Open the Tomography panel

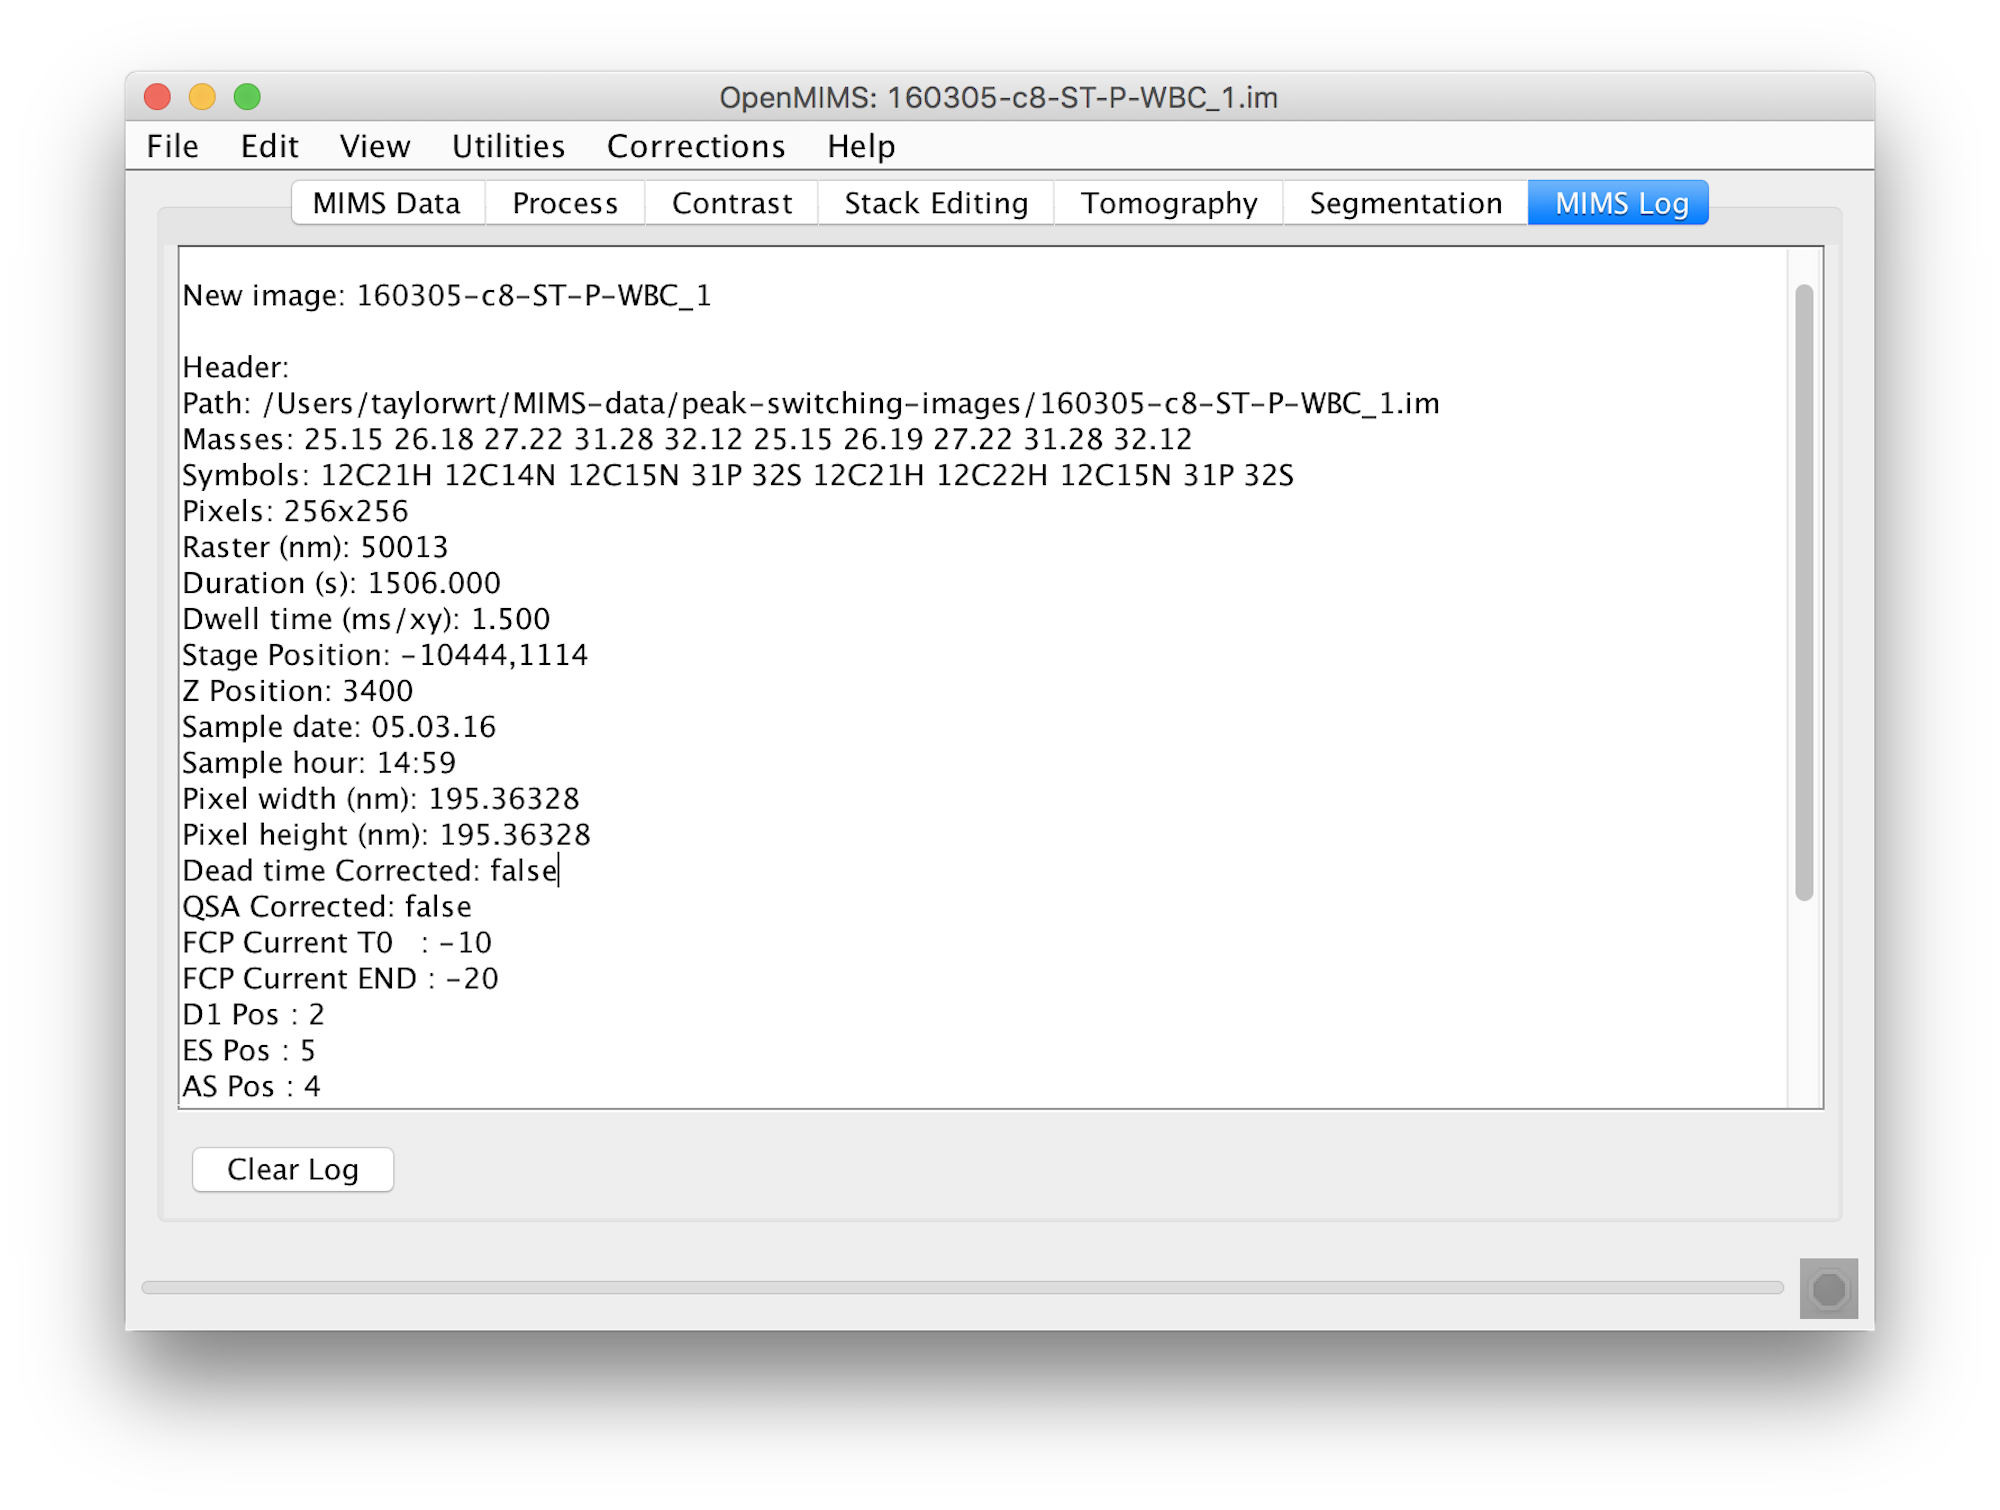tap(1167, 201)
